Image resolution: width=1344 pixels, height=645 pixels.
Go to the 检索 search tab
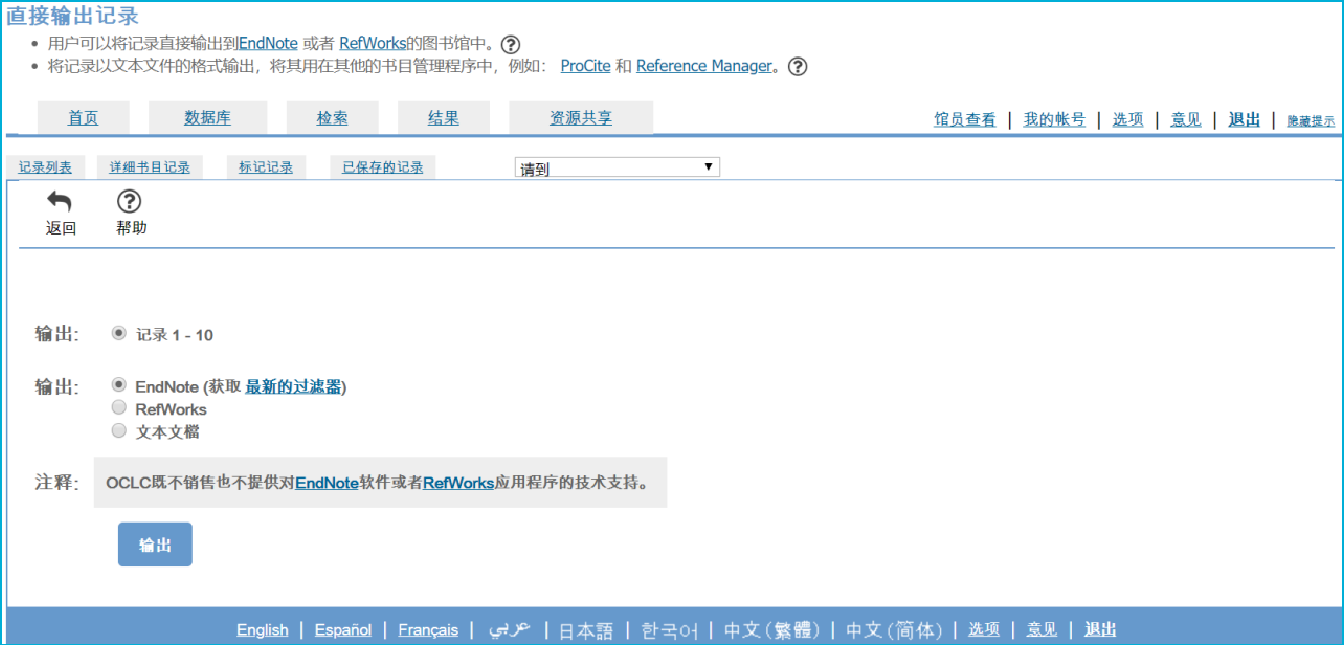tap(332, 118)
